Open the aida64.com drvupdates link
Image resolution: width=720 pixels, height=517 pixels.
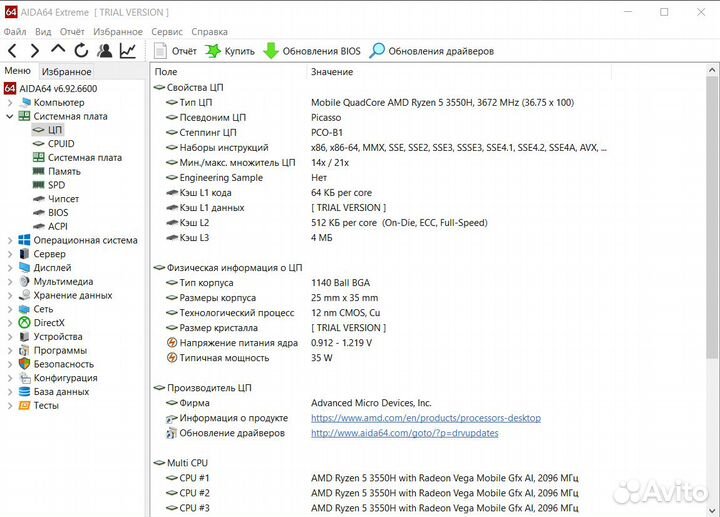point(405,433)
